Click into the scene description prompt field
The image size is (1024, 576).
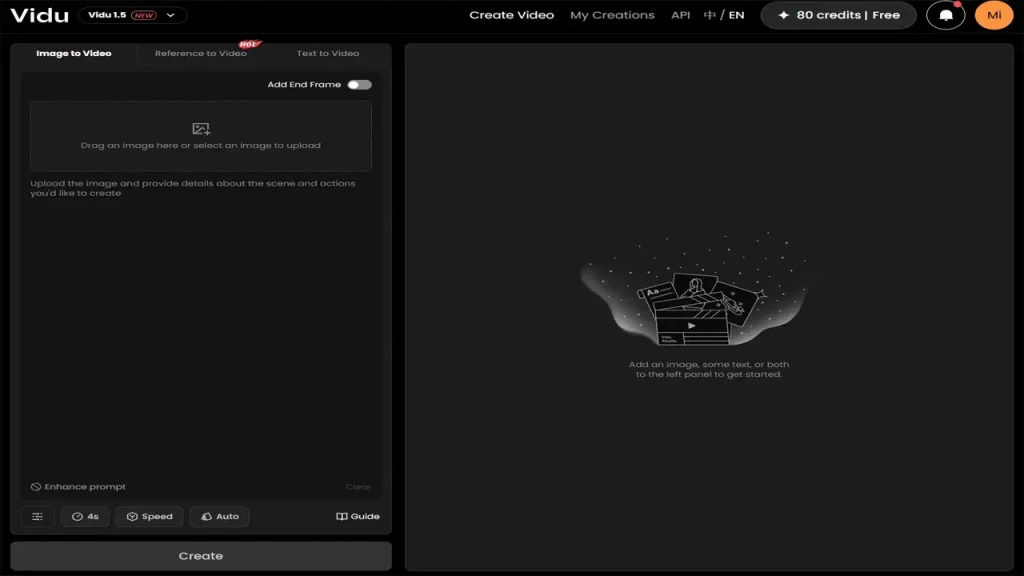200,327
